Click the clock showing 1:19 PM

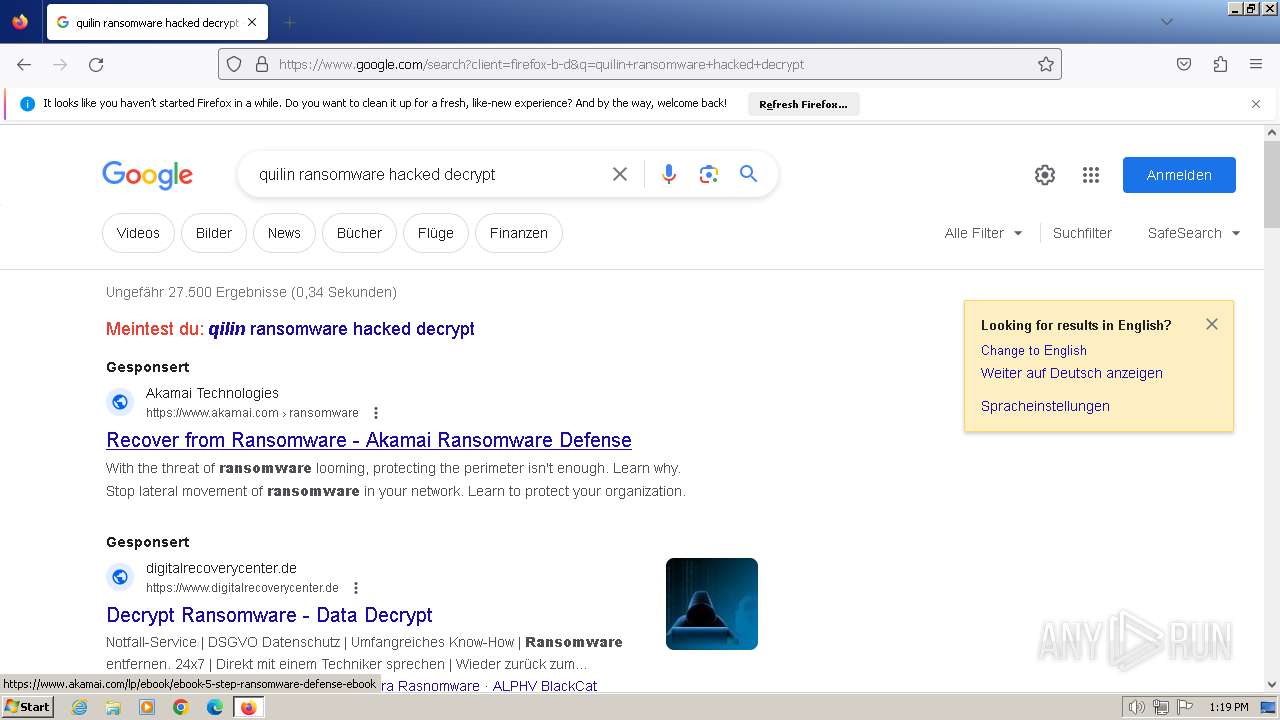tap(1228, 707)
